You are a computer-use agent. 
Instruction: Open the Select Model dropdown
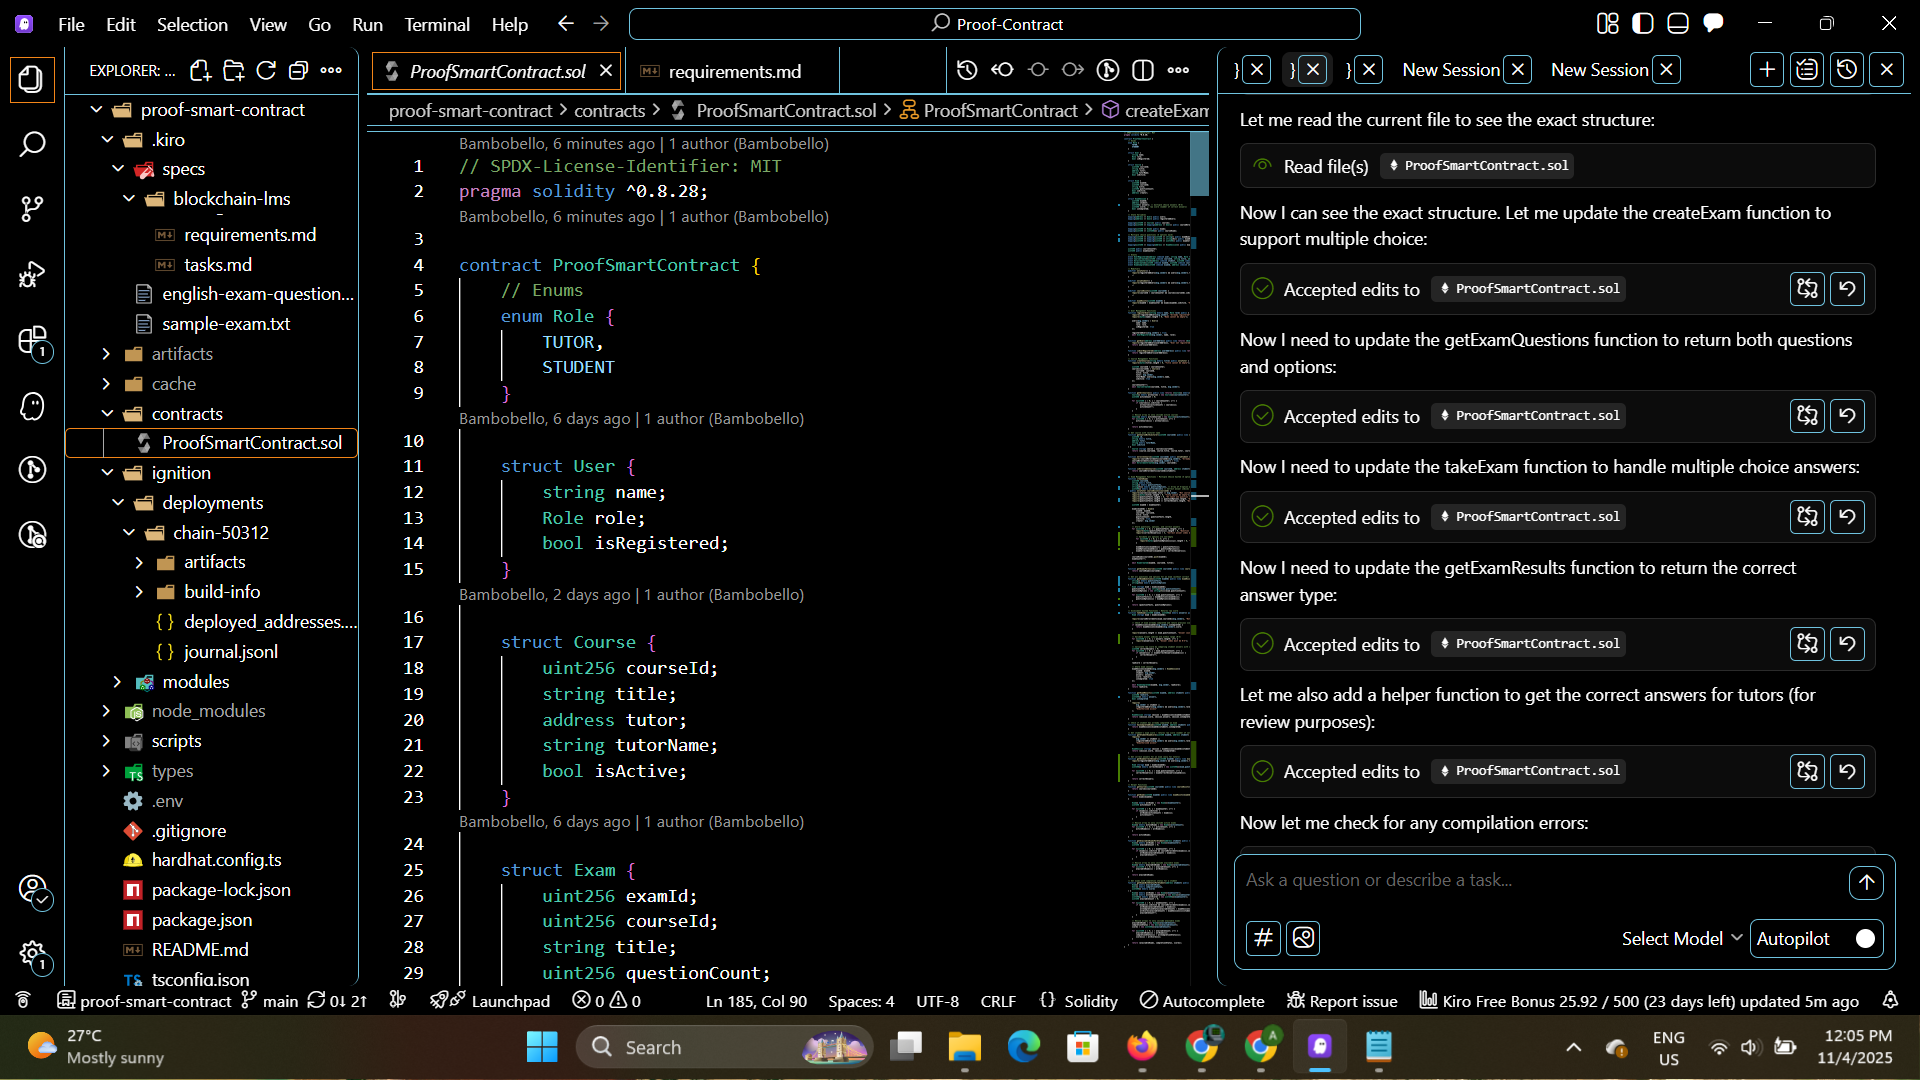tap(1681, 939)
